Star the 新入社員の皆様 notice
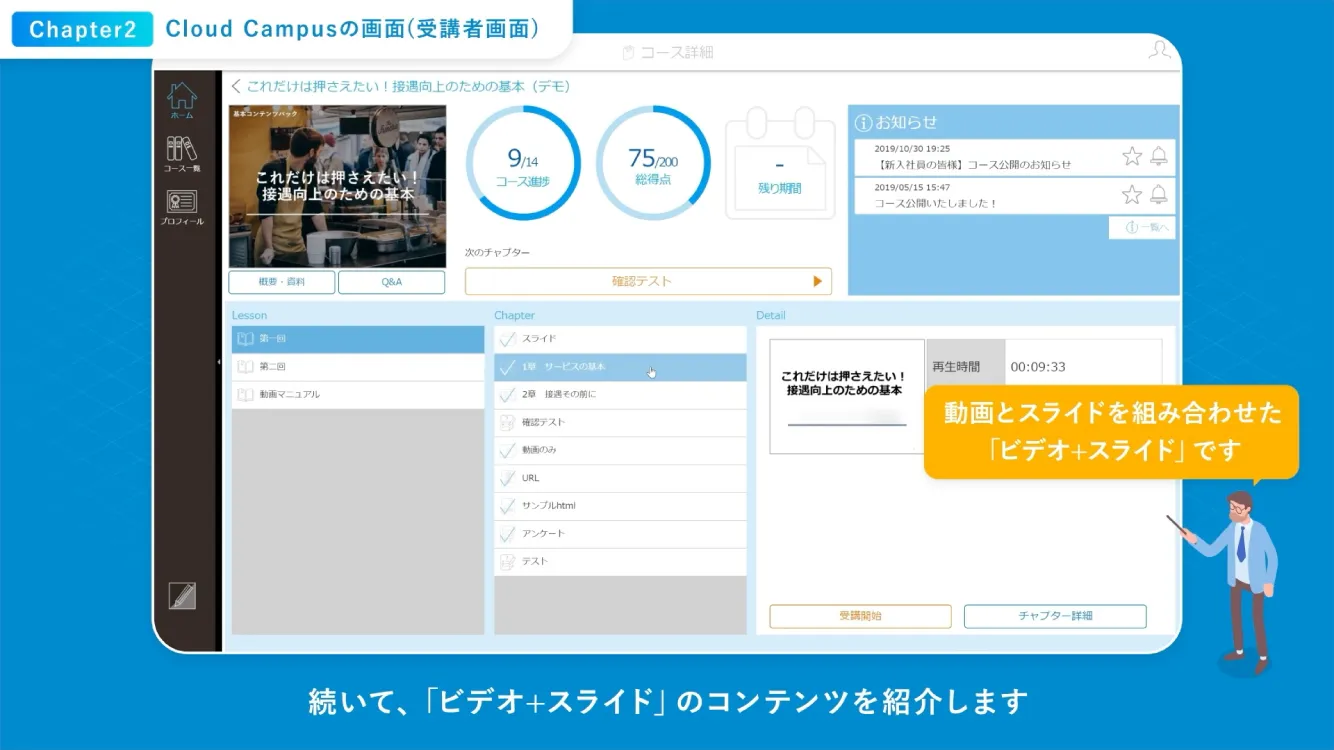Viewport: 1334px width, 750px height. coord(1132,156)
